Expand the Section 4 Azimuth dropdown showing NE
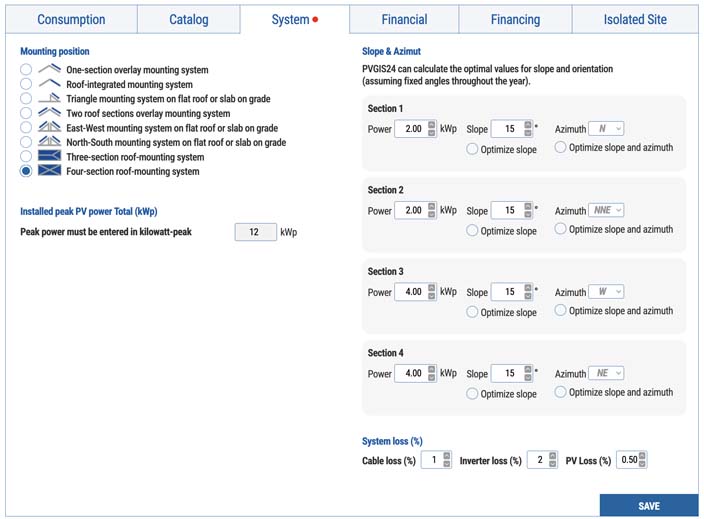704x519 pixels. 606,373
